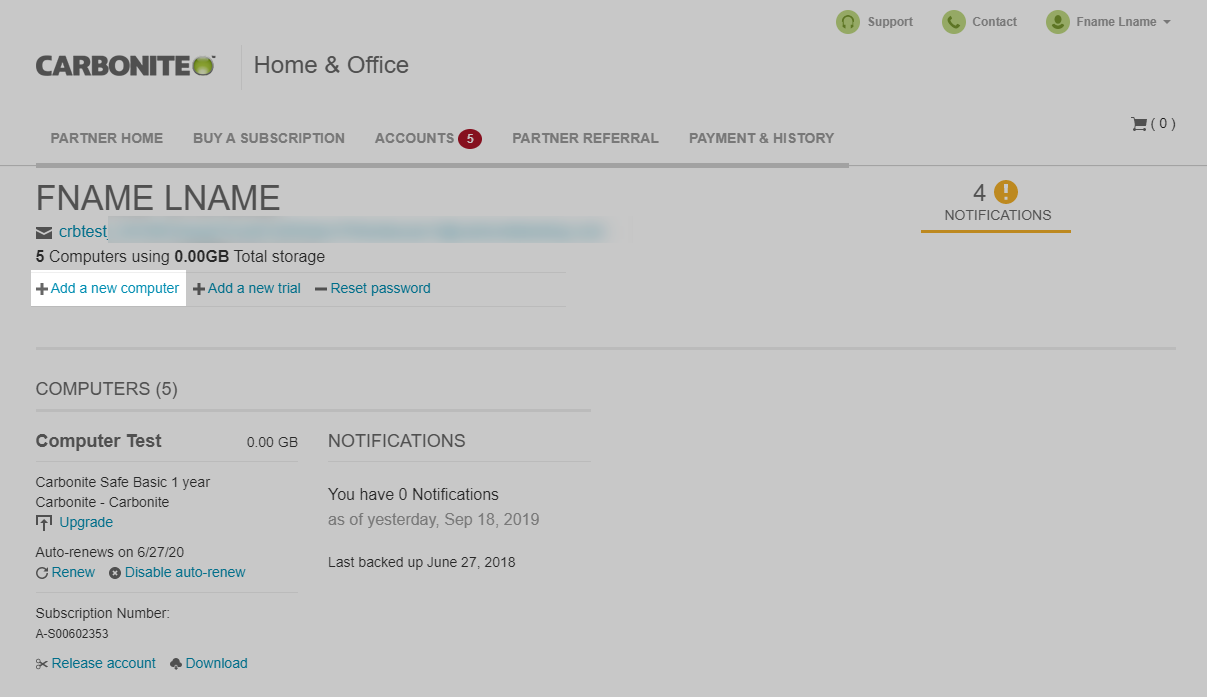Image resolution: width=1207 pixels, height=697 pixels.
Task: Click the Renew circular-arrow icon
Action: click(x=42, y=572)
